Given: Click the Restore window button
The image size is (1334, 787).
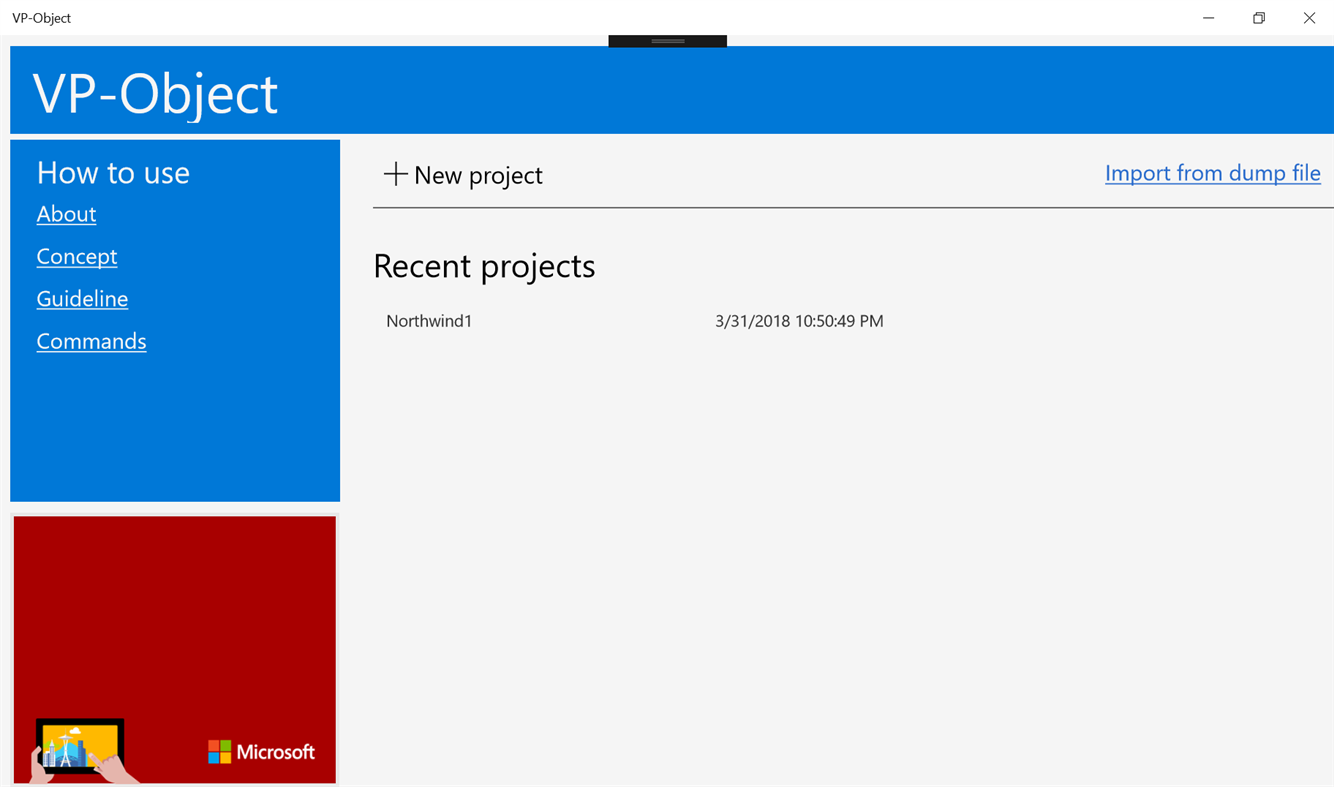Looking at the screenshot, I should coord(1258,17).
